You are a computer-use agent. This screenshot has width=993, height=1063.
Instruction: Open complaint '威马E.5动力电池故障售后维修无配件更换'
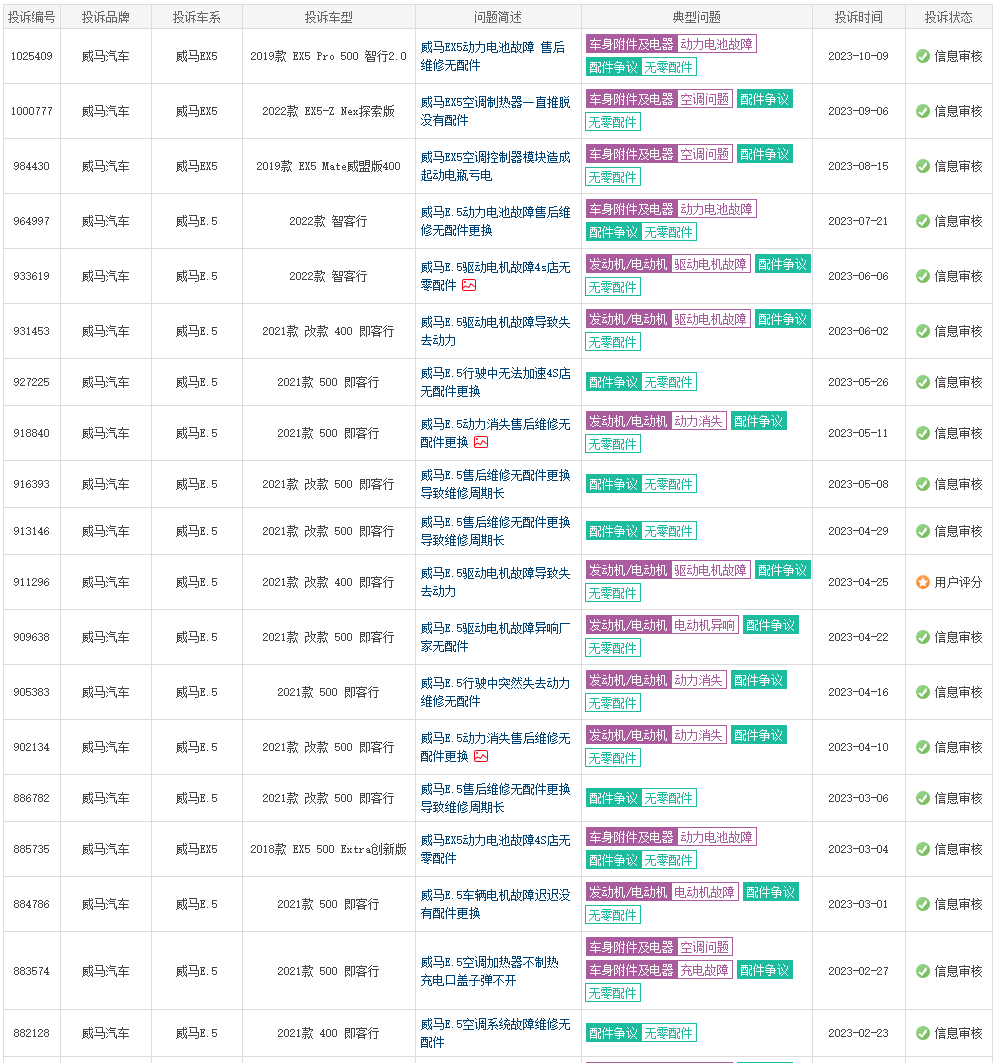[495, 221]
